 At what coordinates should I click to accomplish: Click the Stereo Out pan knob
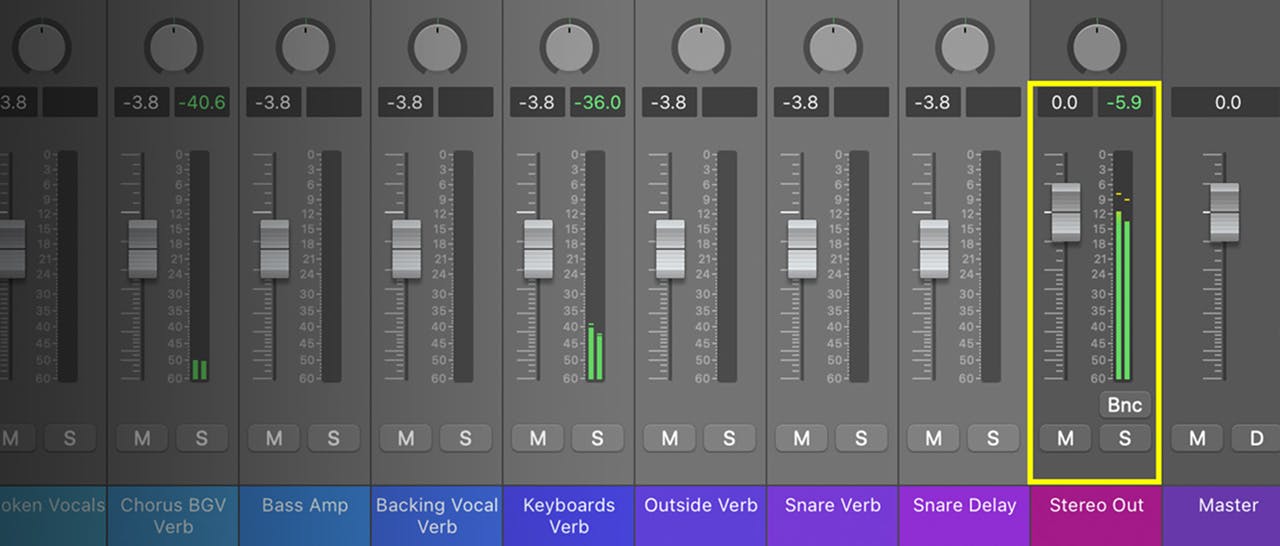1097,45
